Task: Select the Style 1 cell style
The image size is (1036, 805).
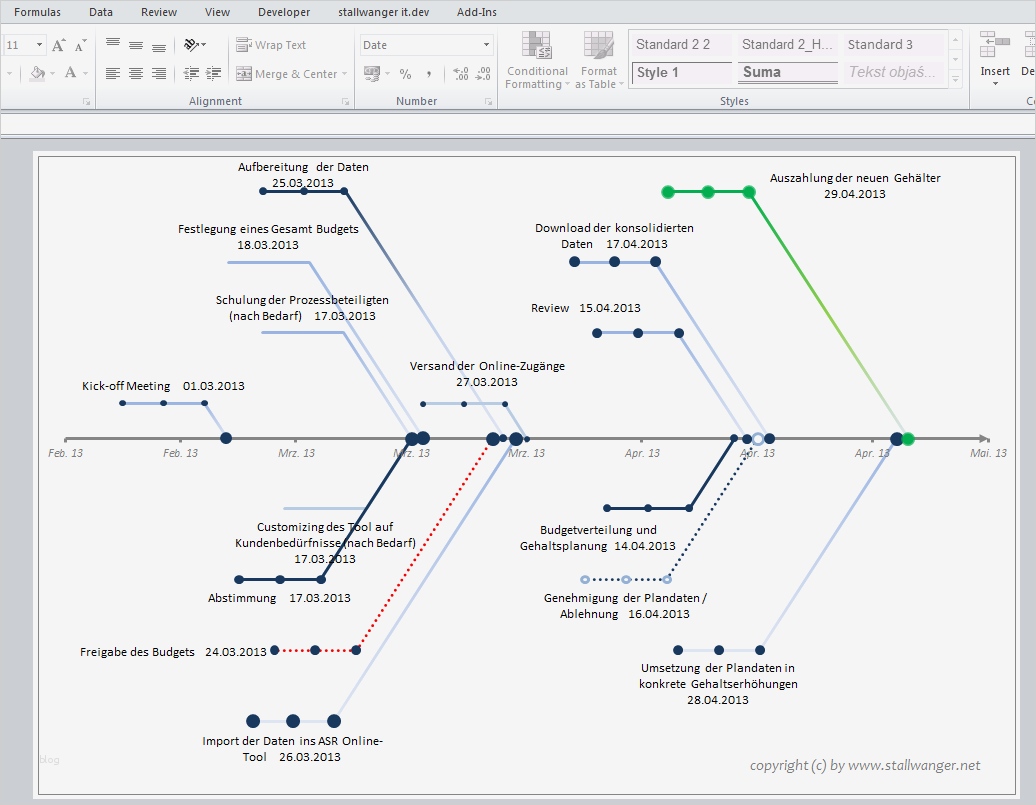Action: click(682, 72)
